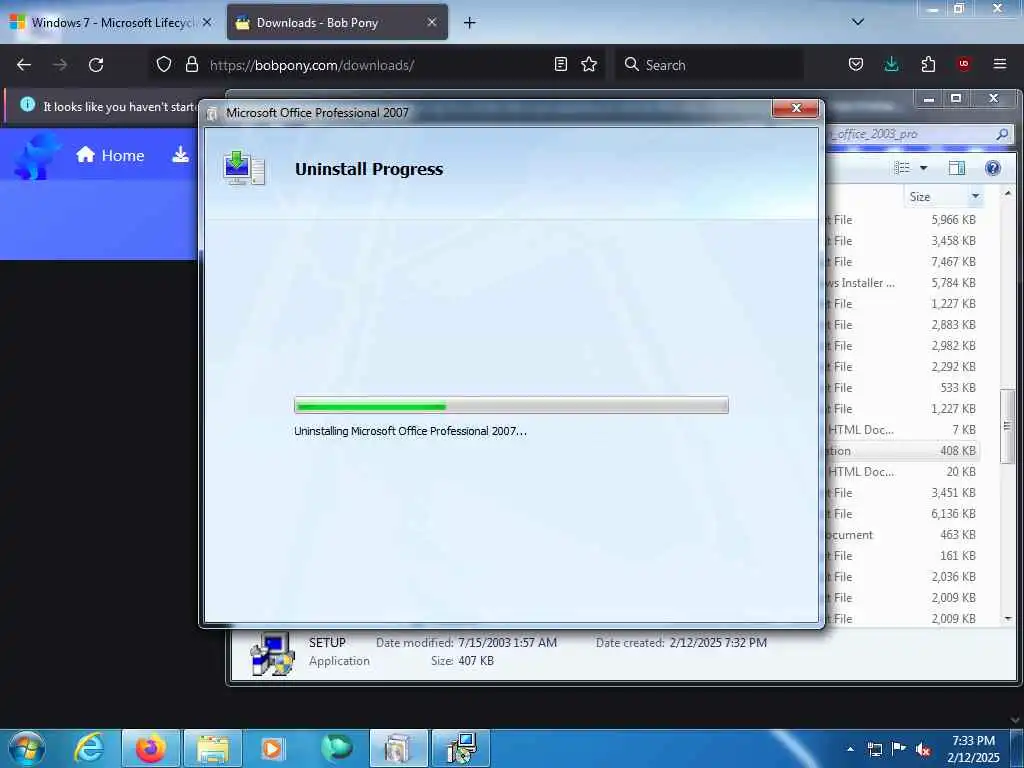Click the download icon next to Home

(180, 155)
